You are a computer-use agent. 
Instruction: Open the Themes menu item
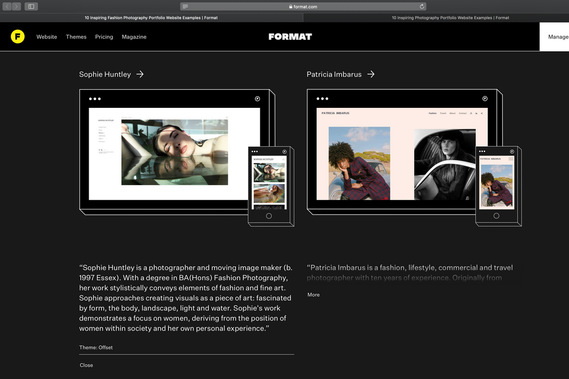76,37
